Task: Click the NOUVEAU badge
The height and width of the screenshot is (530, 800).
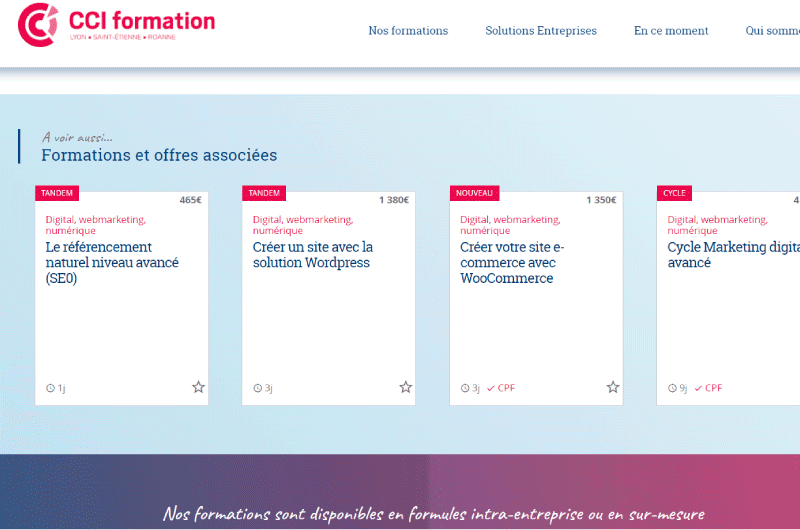Action: (474, 193)
